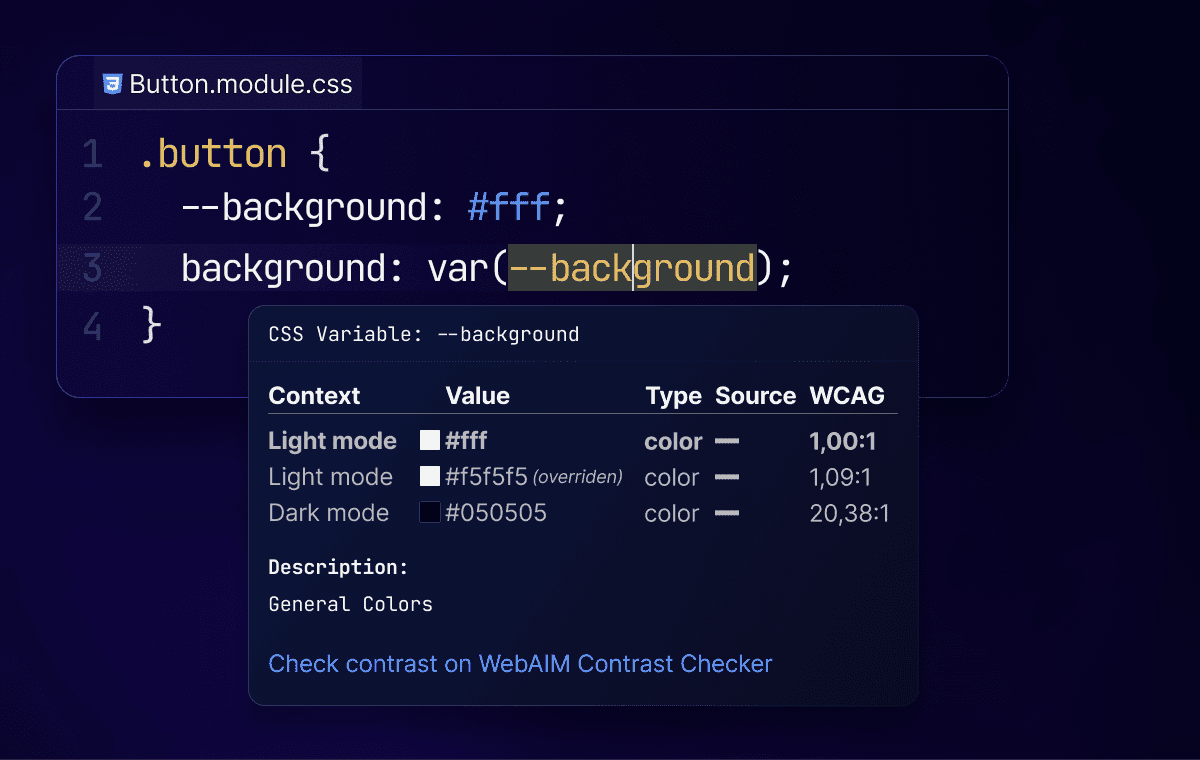Click the WCAG column header
Image resolution: width=1200 pixels, height=760 pixels.
[847, 396]
